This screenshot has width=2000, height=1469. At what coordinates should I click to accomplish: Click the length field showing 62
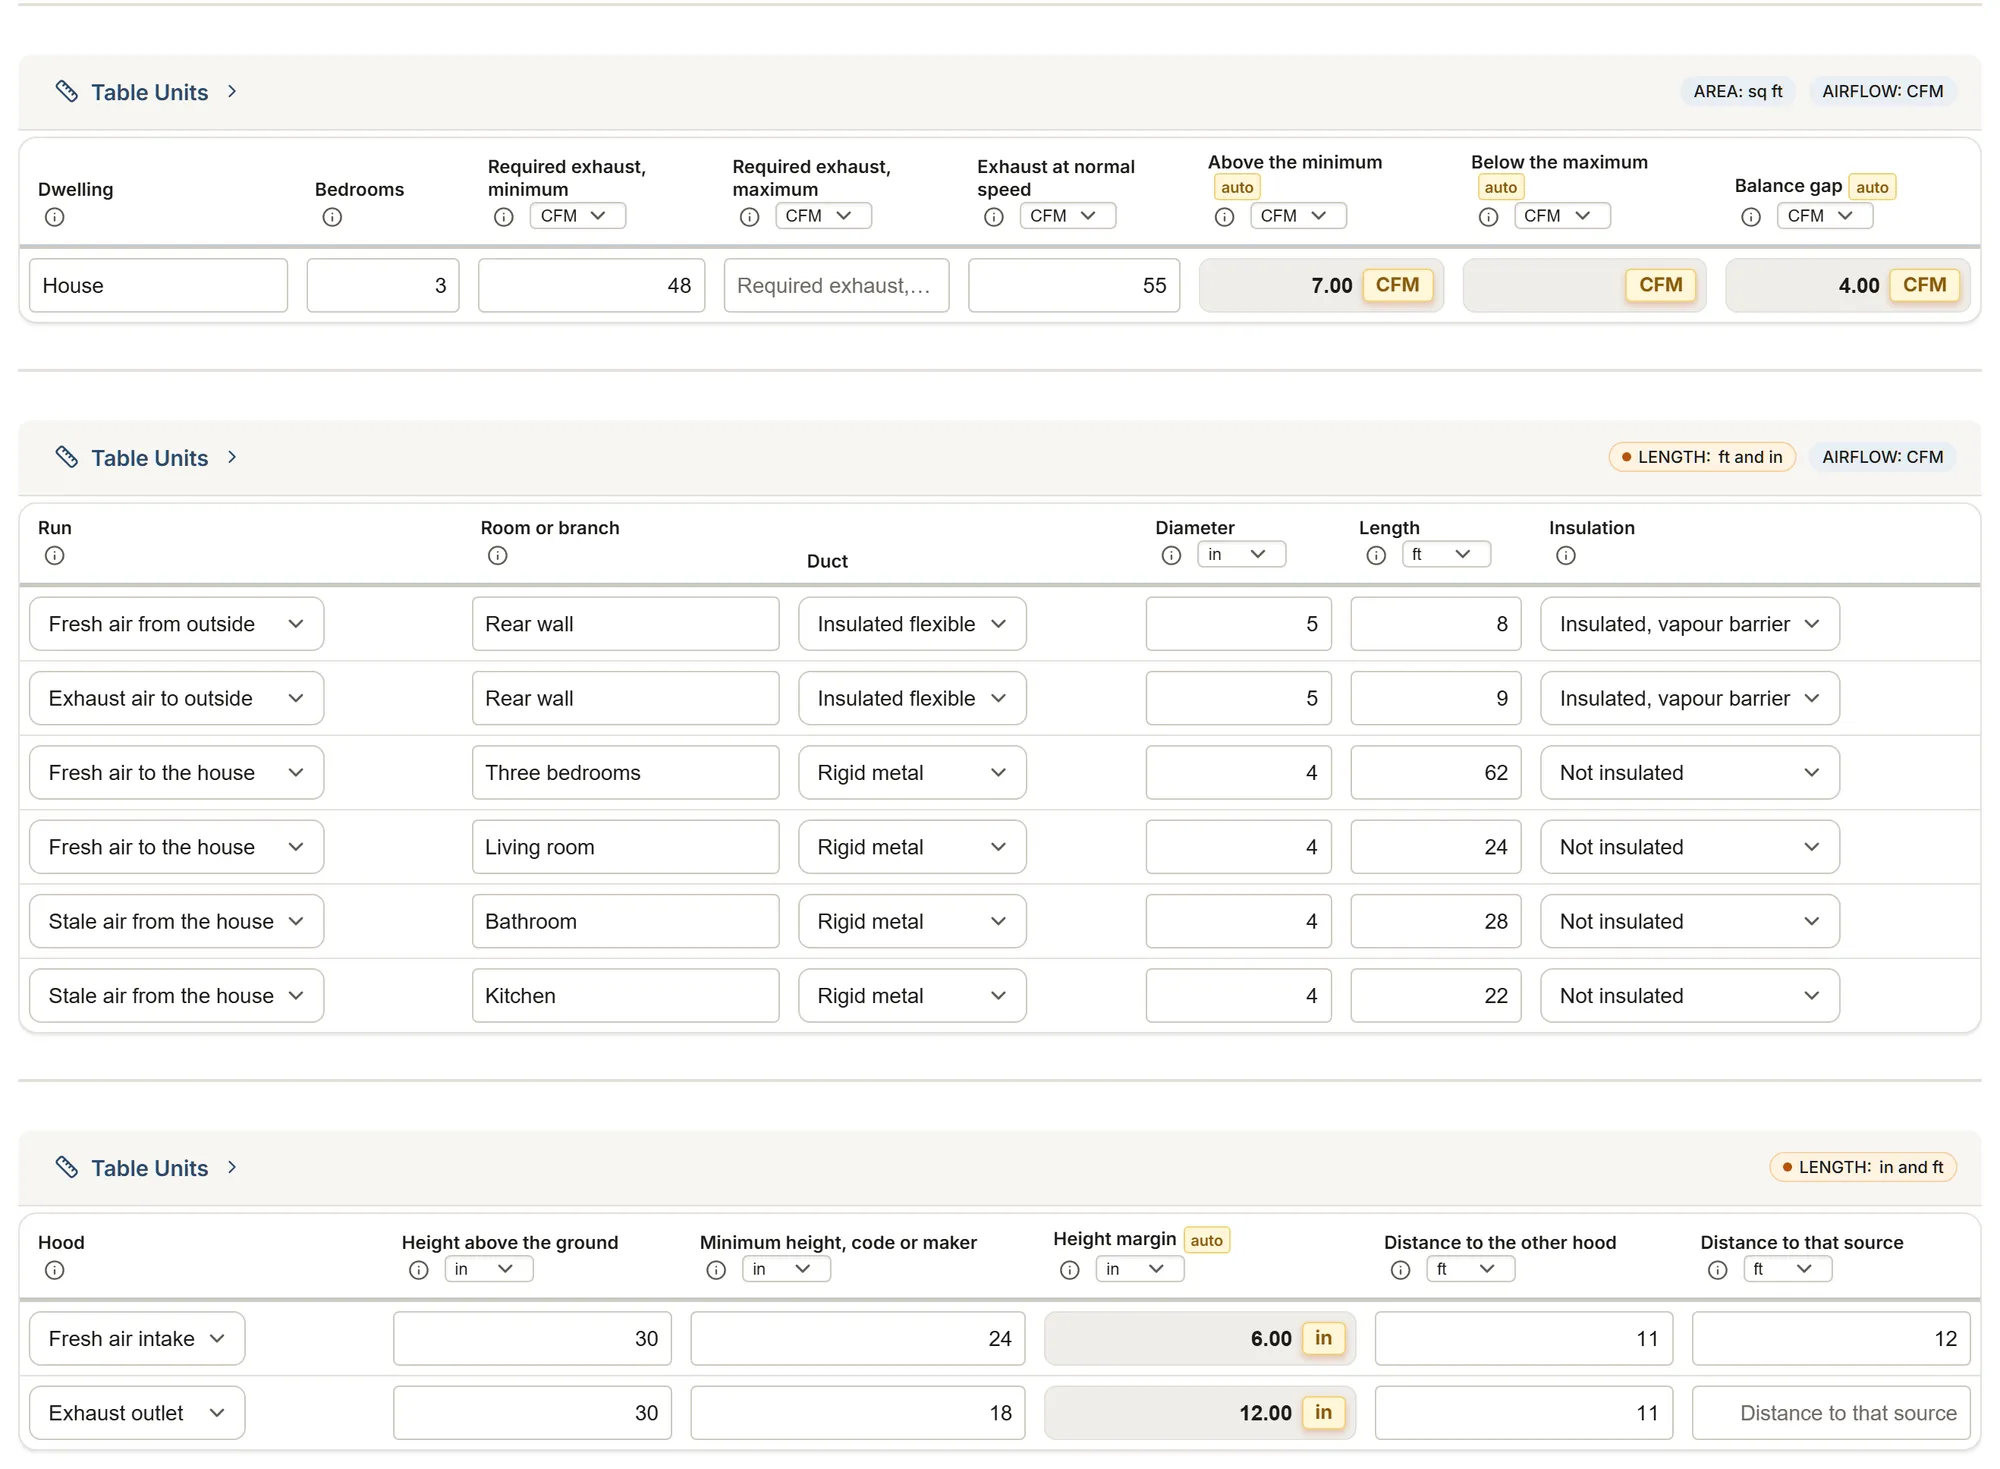[1436, 773]
